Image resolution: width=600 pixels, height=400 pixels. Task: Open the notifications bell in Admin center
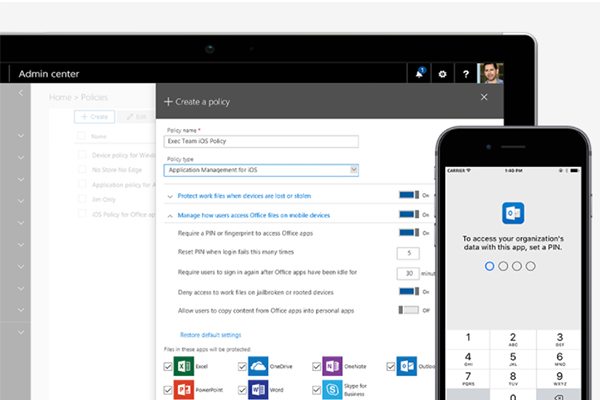(420, 73)
